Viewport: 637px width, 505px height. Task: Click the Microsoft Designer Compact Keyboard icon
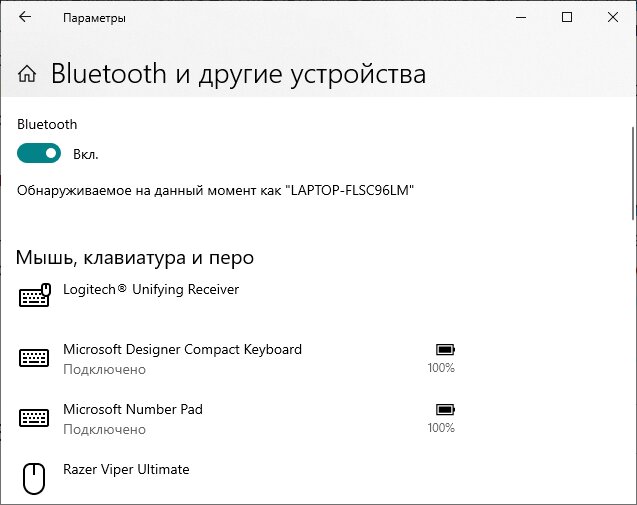pos(34,358)
